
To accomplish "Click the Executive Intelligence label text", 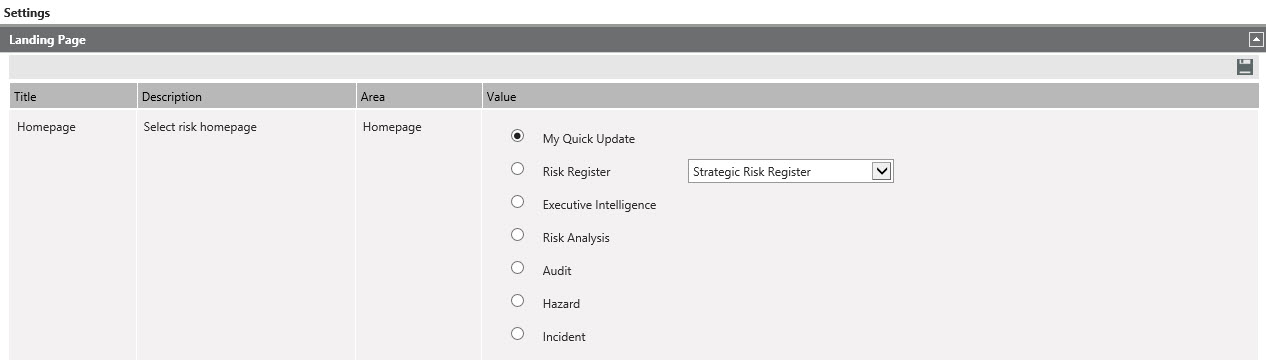I will 599,205.
